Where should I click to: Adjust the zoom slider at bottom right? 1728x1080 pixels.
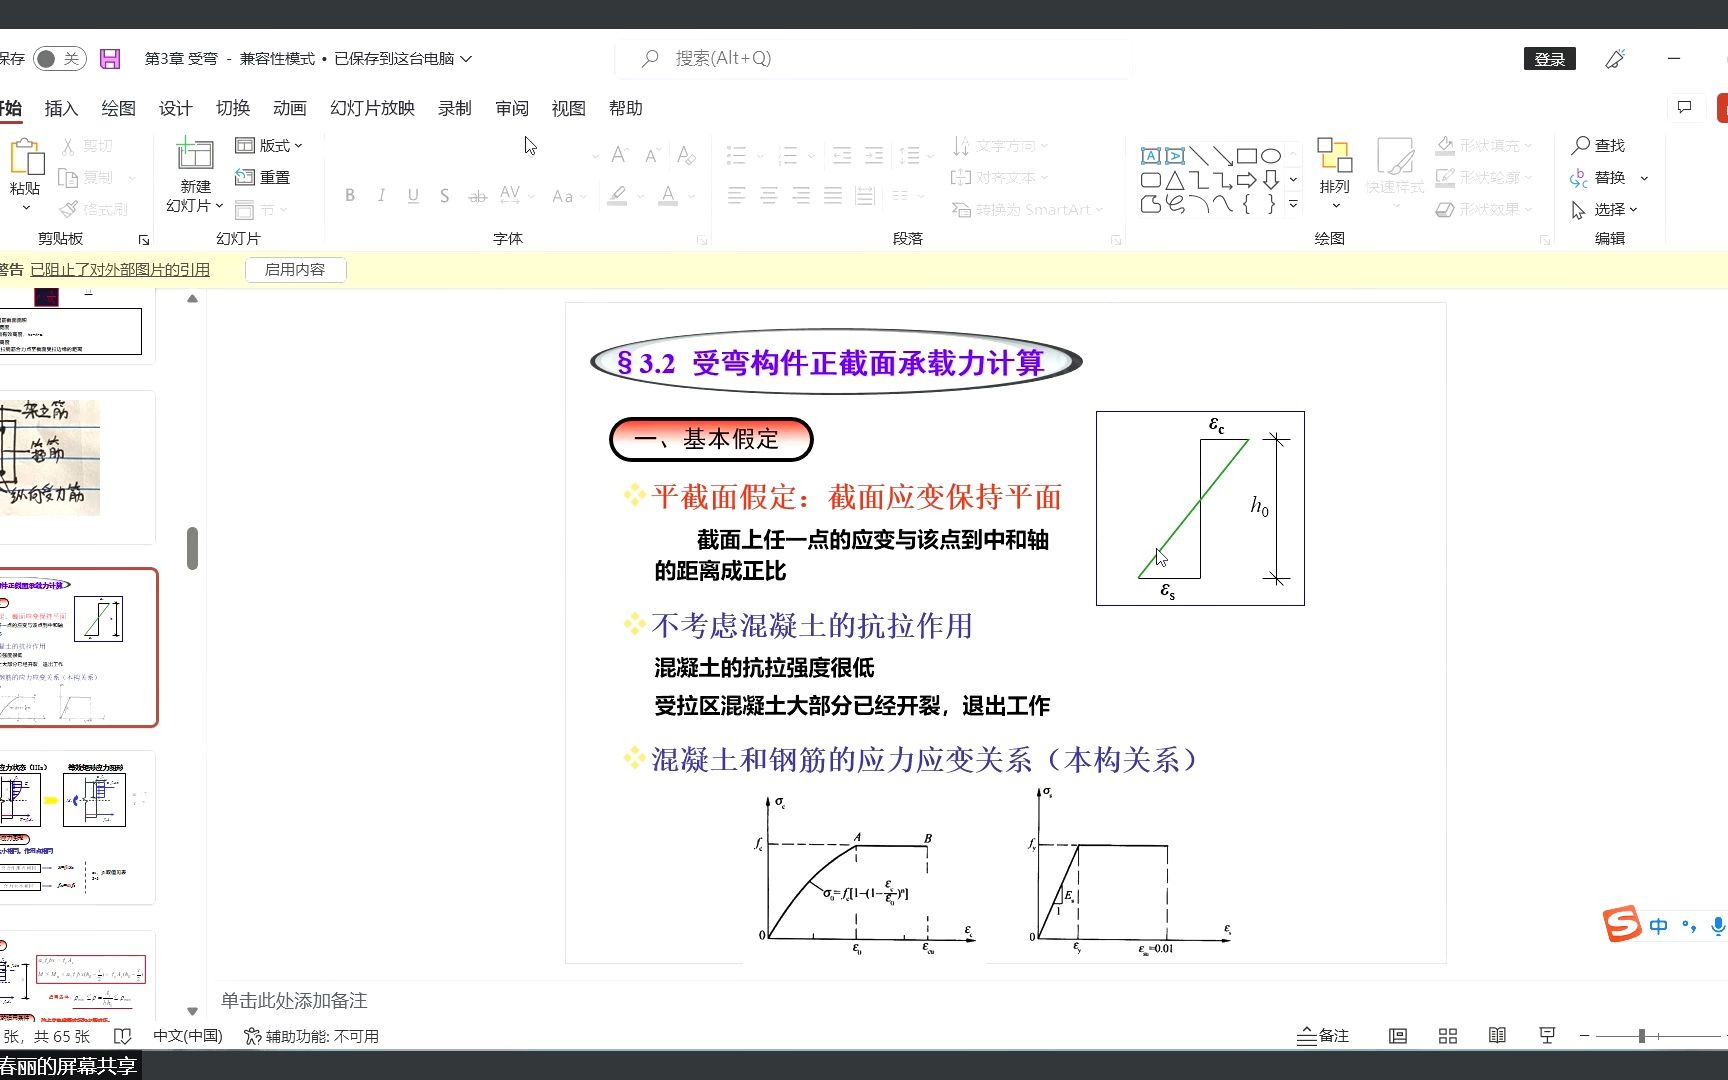(1643, 1037)
